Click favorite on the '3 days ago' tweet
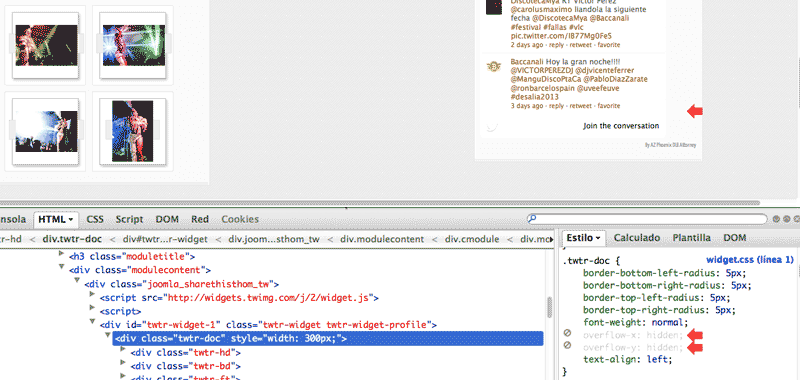 (609, 106)
